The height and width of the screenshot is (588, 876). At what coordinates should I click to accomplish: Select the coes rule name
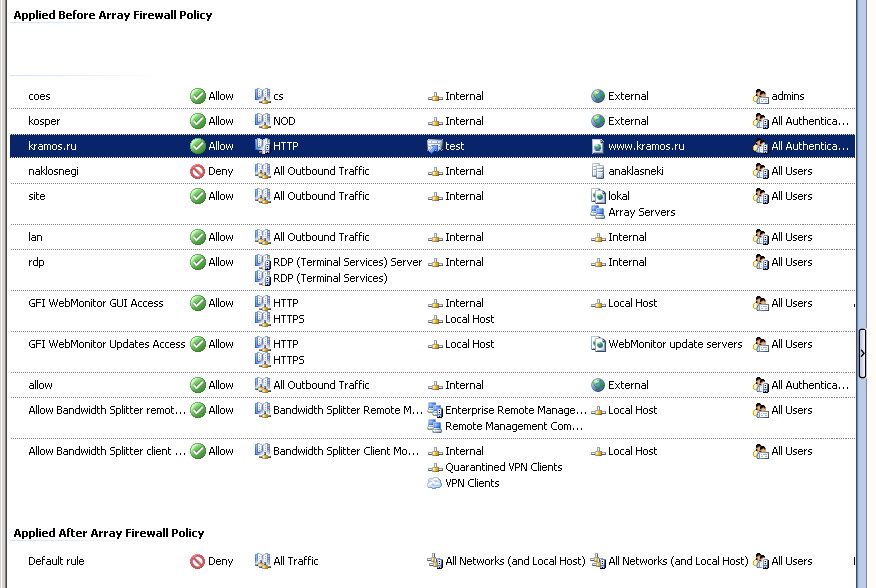(39, 96)
